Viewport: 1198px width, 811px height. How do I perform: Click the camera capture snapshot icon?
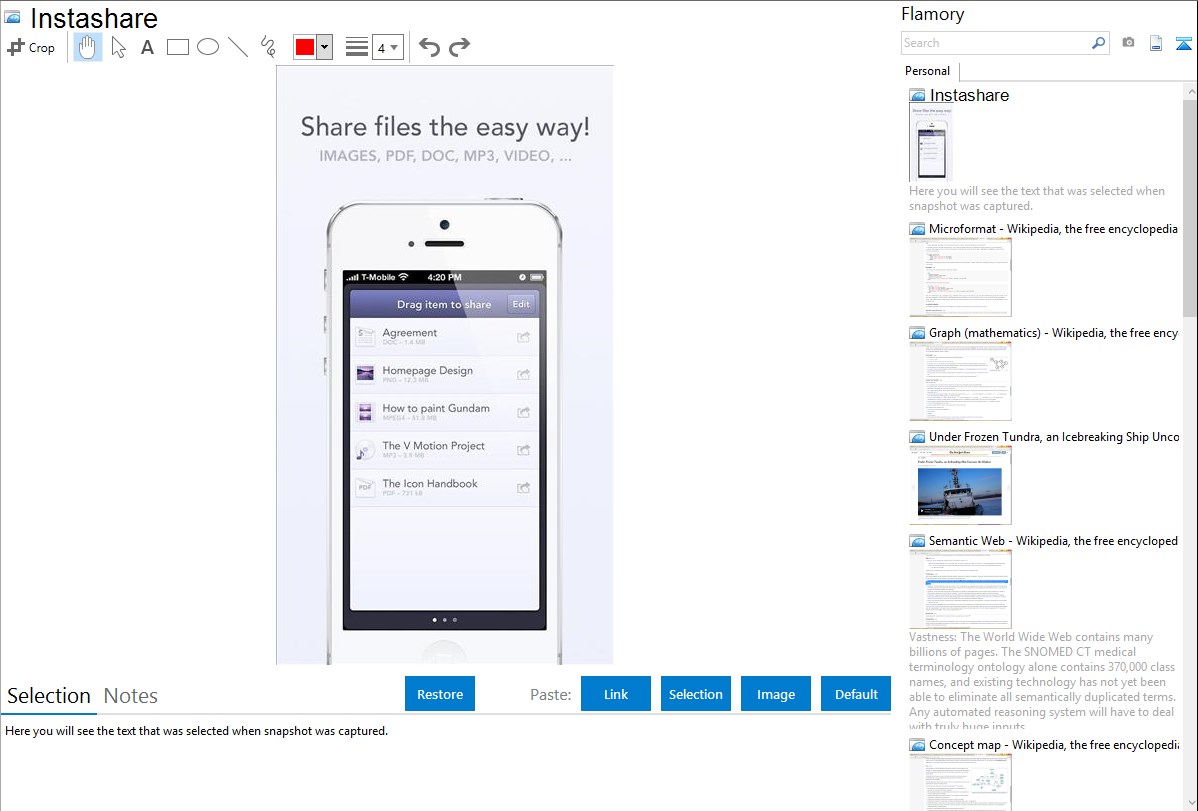tap(1128, 43)
